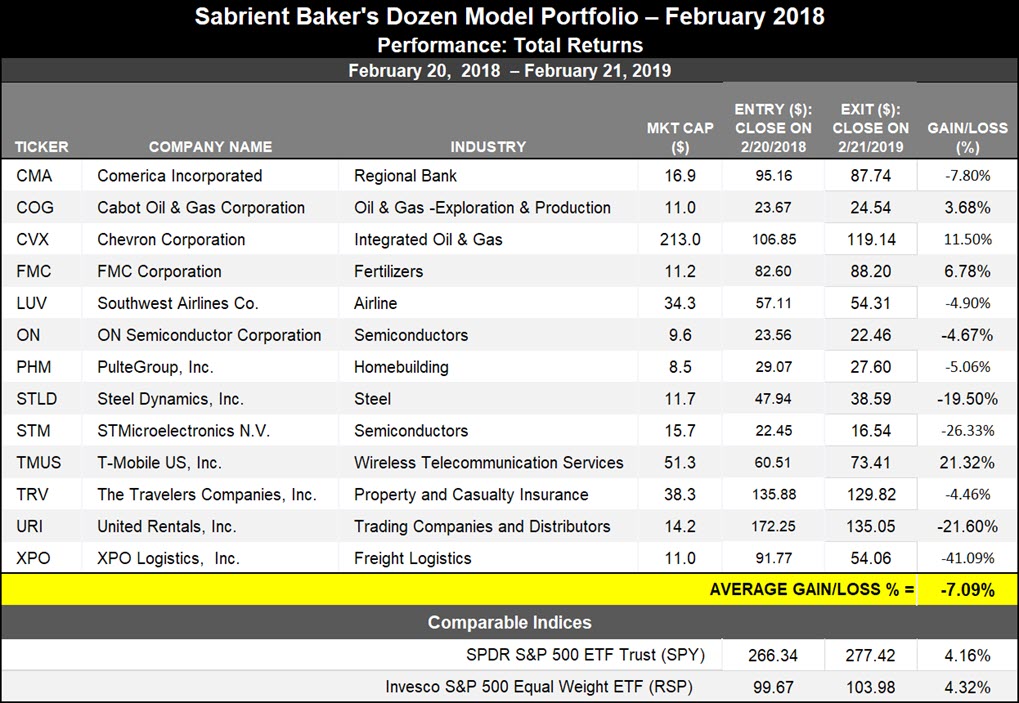This screenshot has height=703, width=1019.
Task: Click the 'Fertilizers' industry cell
Action: click(389, 271)
